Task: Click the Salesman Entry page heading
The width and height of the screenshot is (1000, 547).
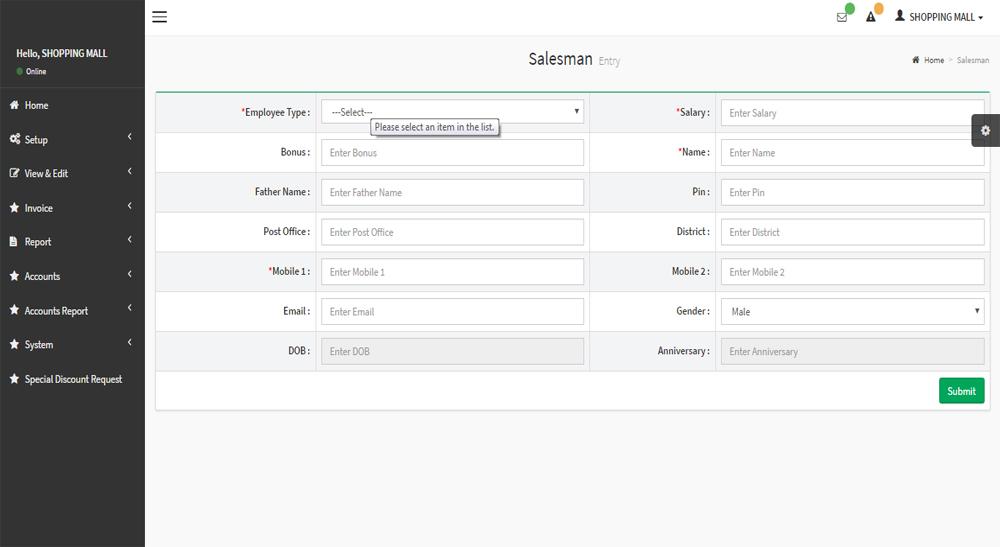Action: [574, 59]
